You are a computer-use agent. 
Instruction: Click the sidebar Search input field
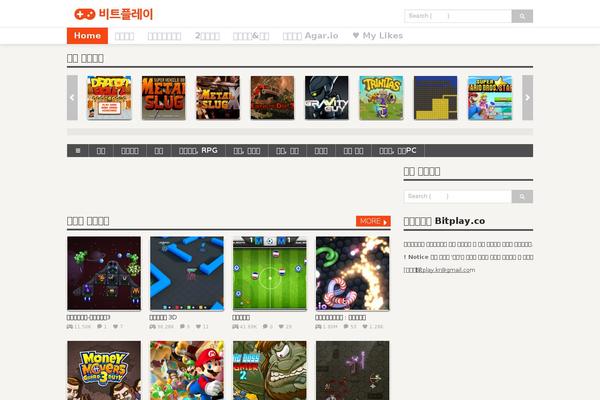458,196
